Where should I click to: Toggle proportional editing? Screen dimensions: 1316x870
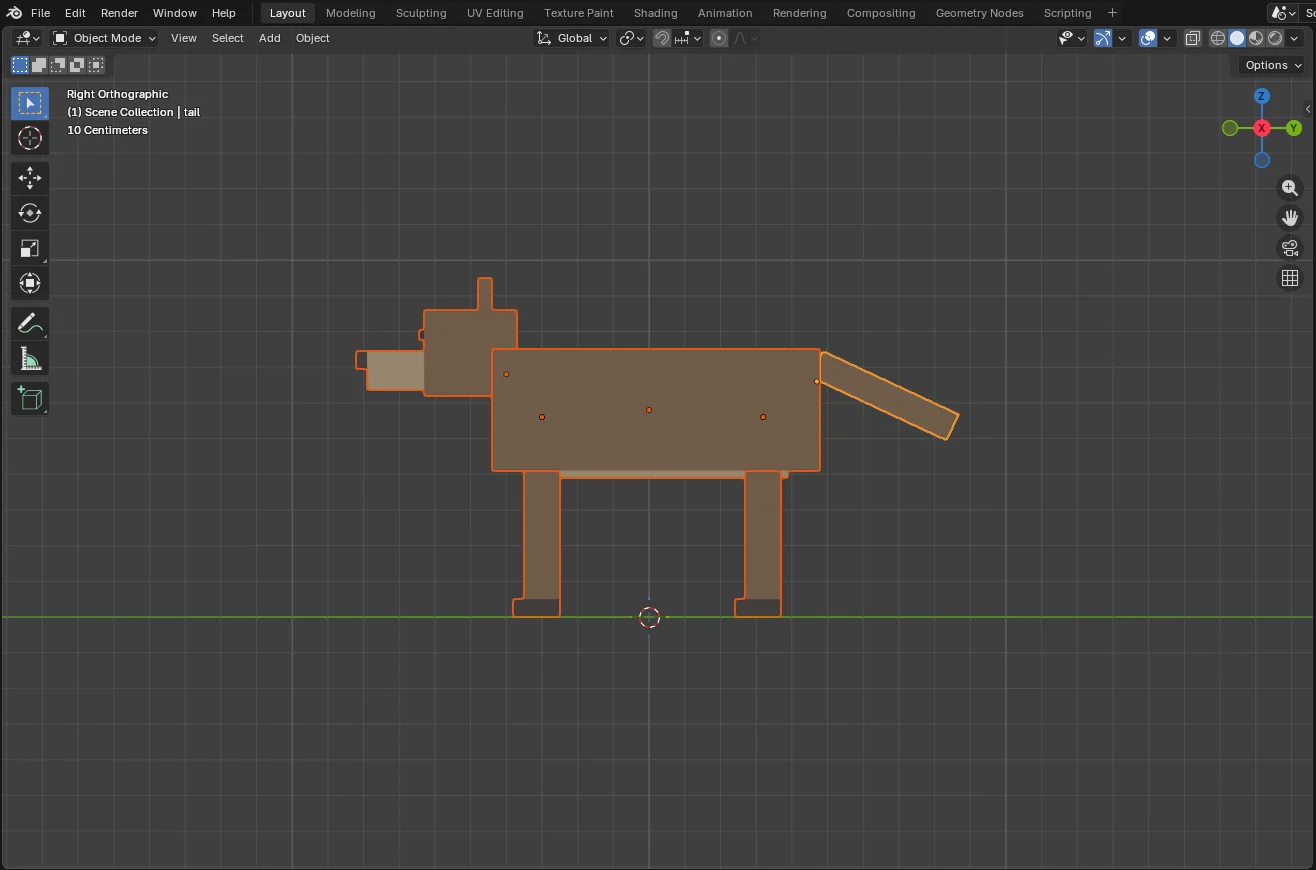719,38
